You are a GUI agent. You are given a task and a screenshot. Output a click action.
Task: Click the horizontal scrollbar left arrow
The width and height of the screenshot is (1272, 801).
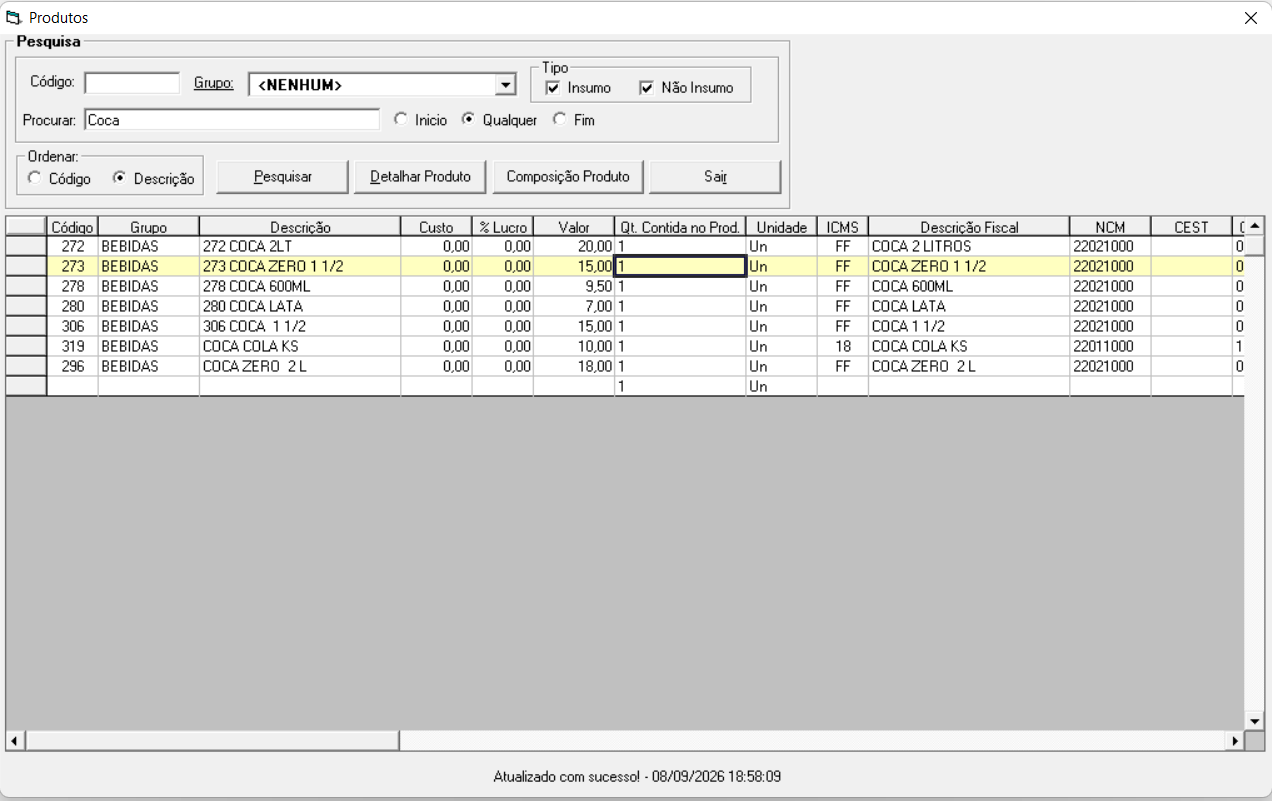coord(15,741)
